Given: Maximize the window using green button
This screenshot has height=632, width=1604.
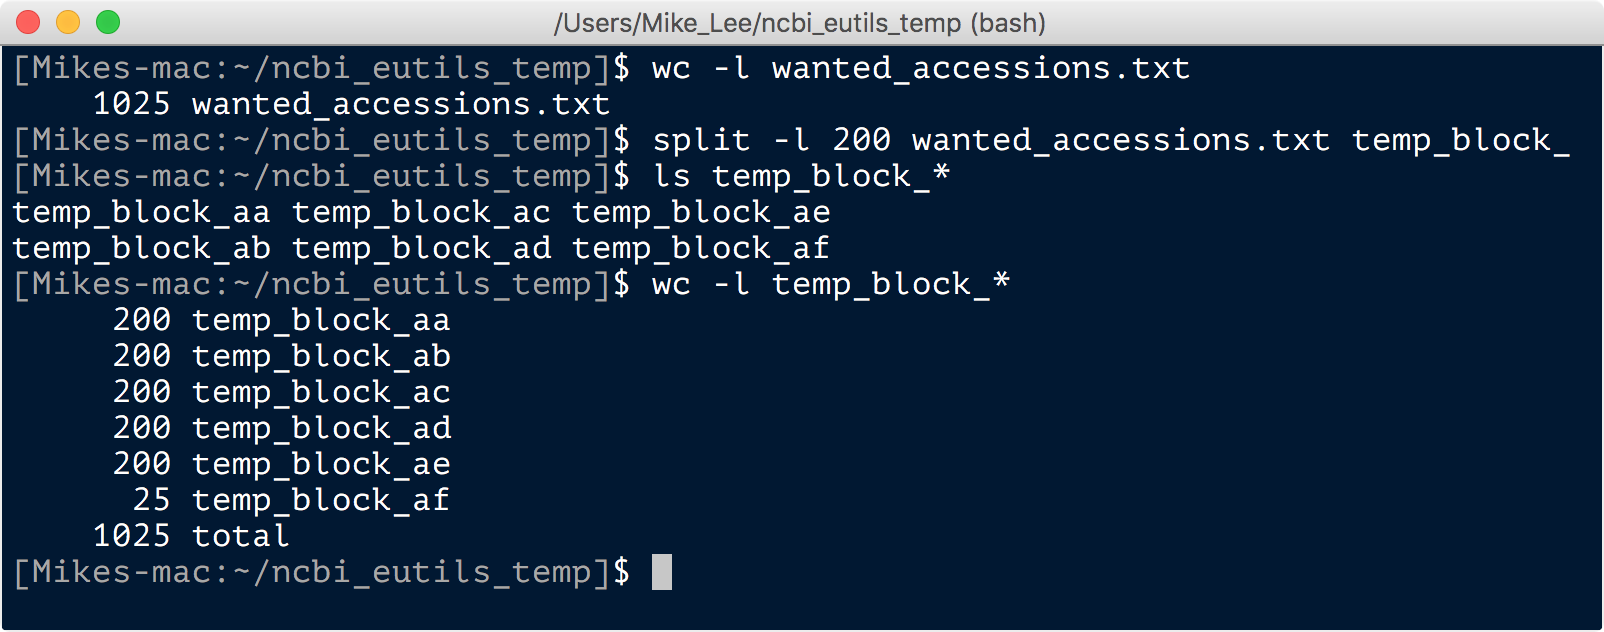Looking at the screenshot, I should 108,22.
